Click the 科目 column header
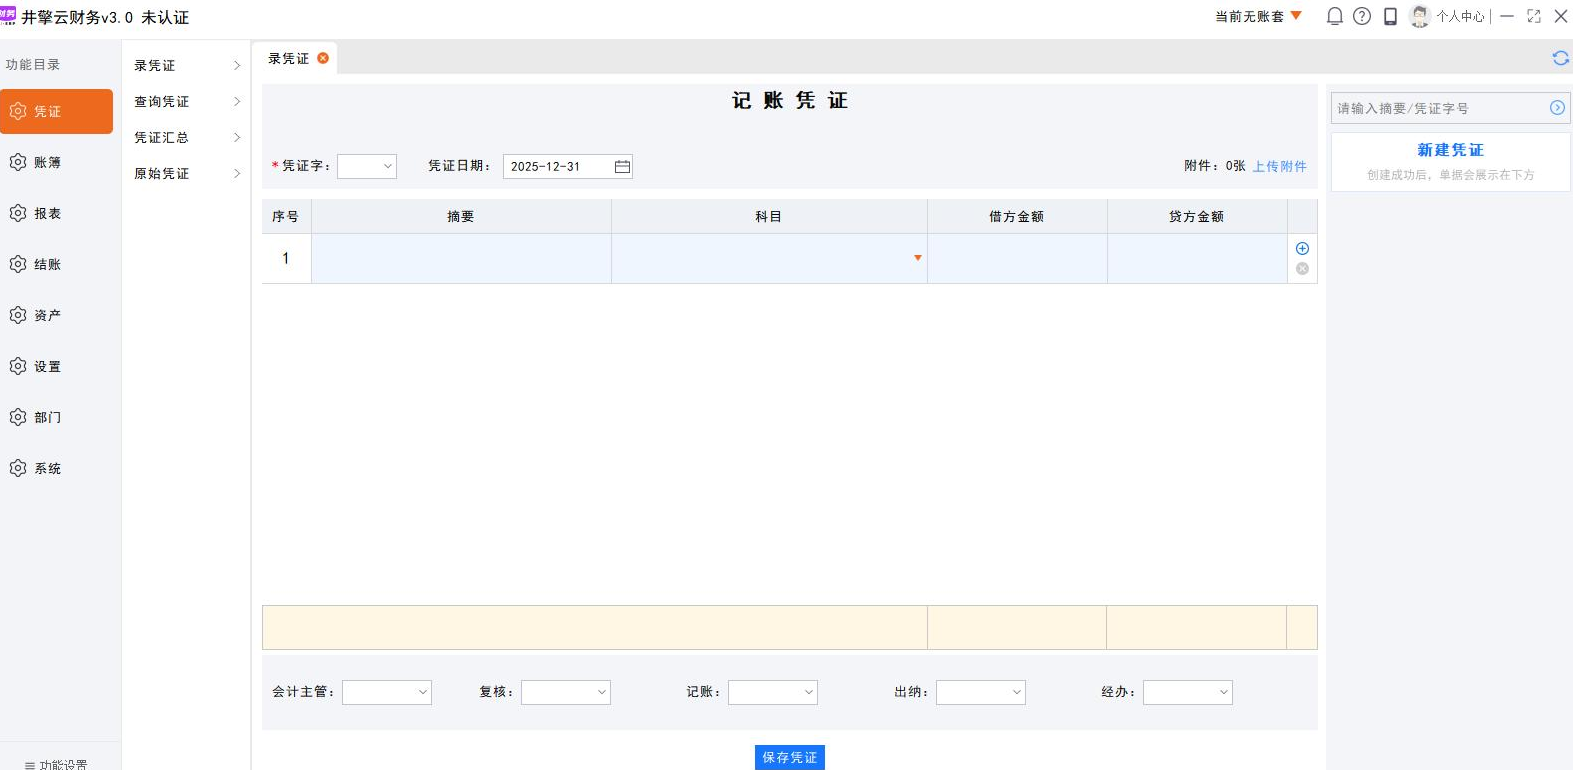 [769, 216]
